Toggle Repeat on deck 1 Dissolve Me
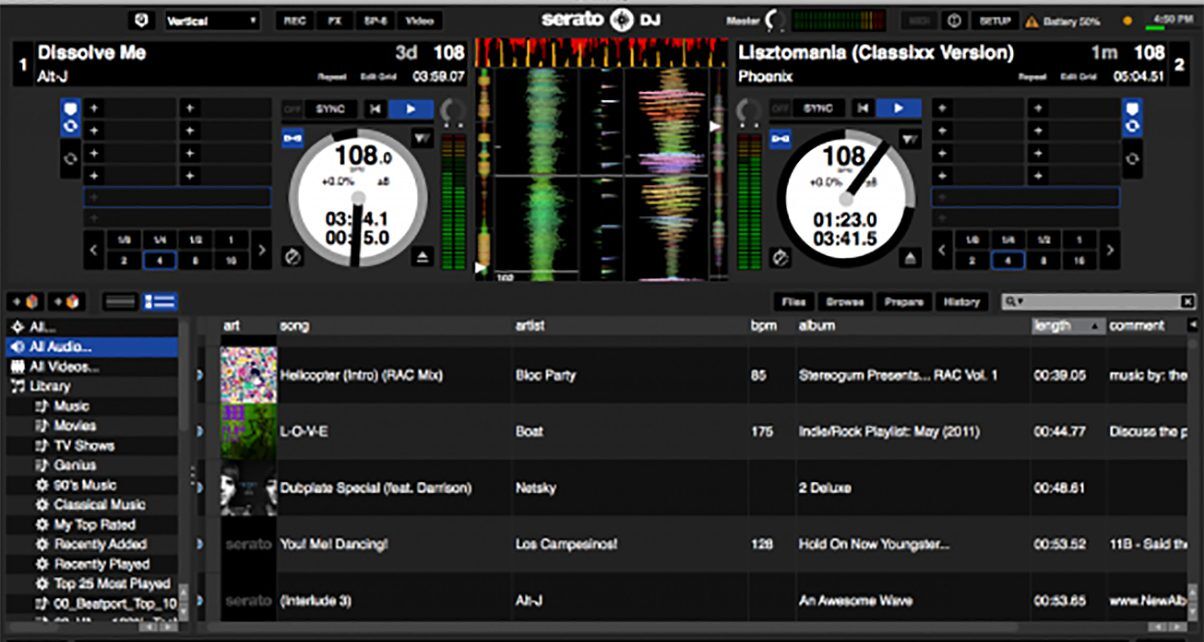The height and width of the screenshot is (642, 1204). [x=332, y=76]
